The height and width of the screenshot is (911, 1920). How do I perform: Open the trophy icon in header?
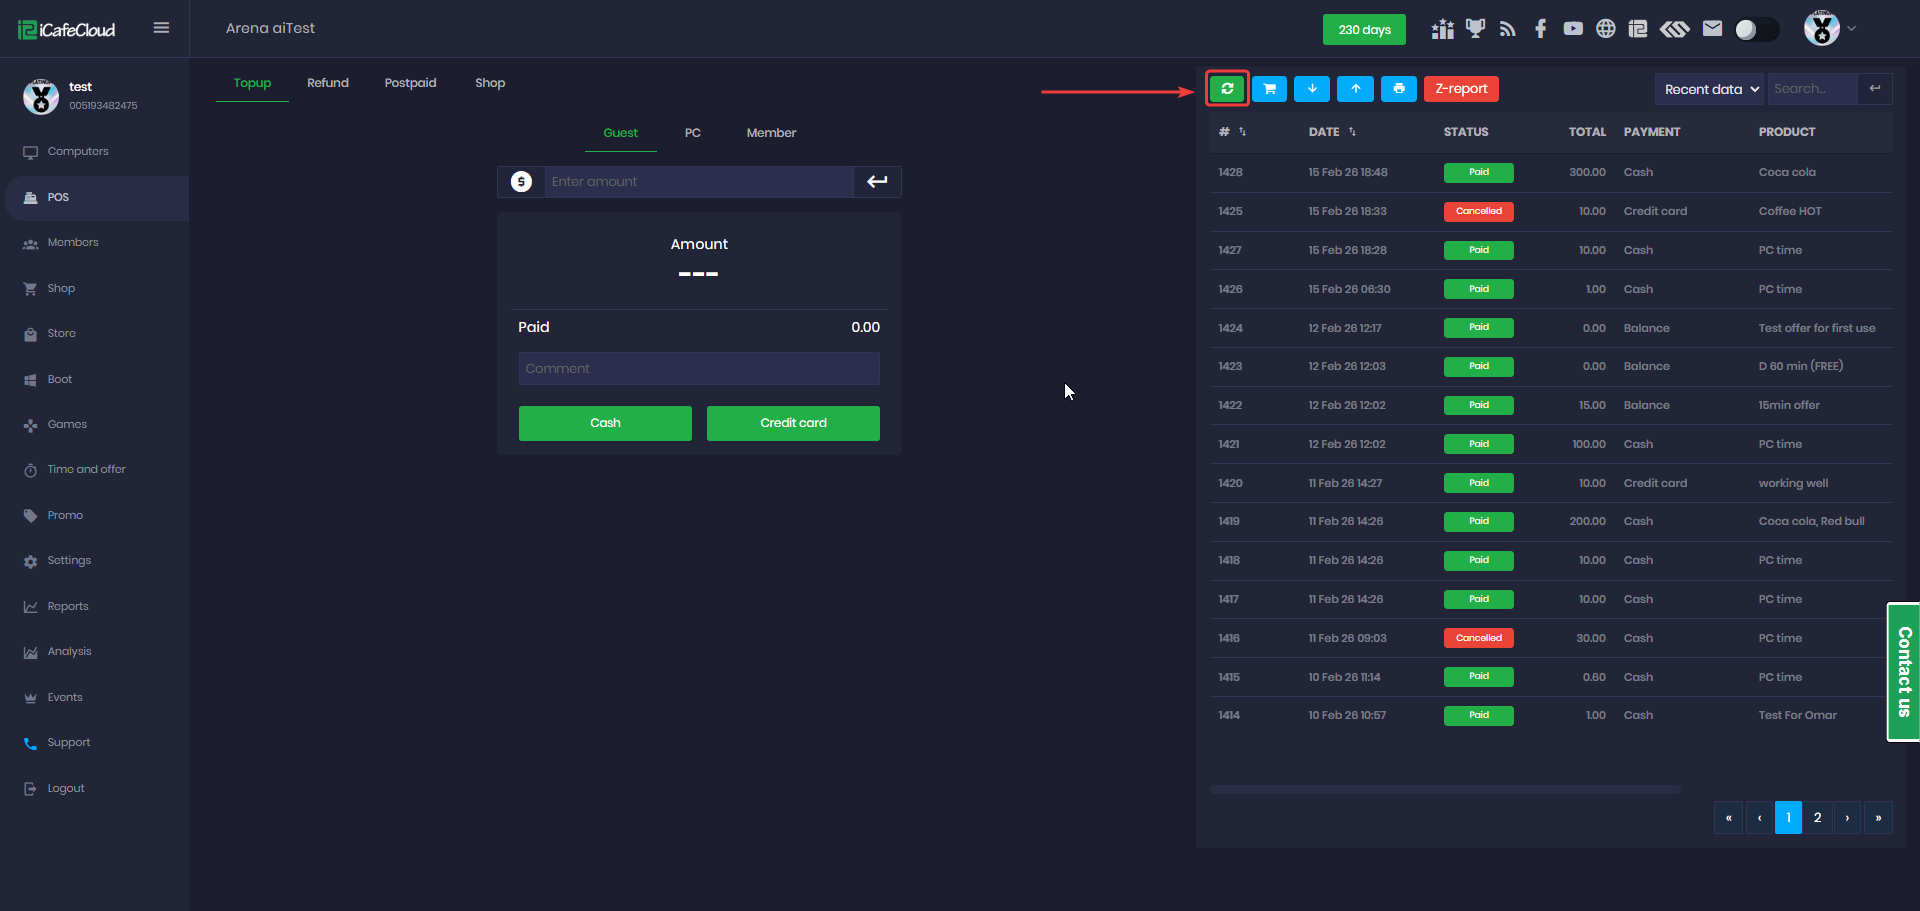[1475, 29]
